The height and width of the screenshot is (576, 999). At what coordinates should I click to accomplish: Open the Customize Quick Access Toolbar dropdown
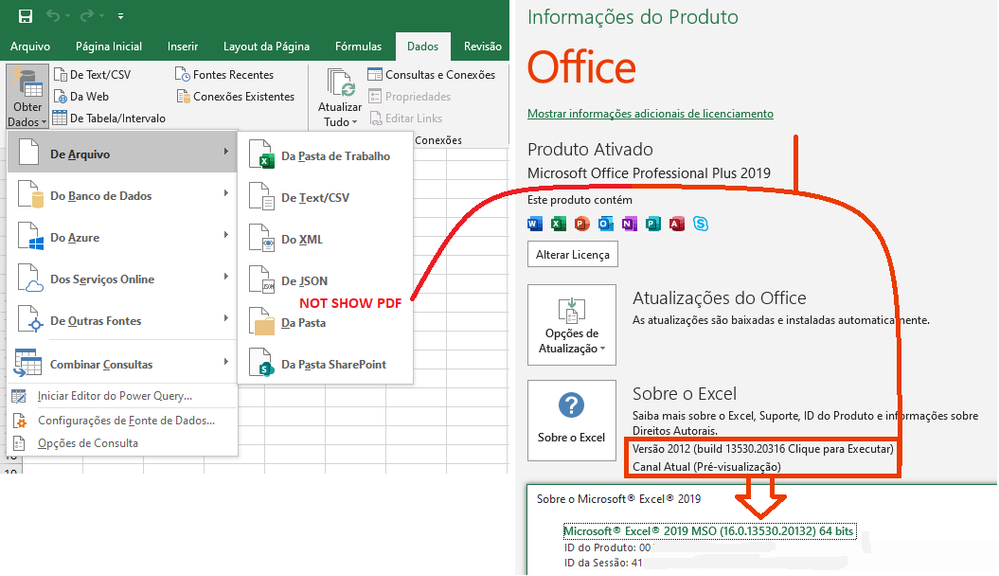tap(120, 17)
